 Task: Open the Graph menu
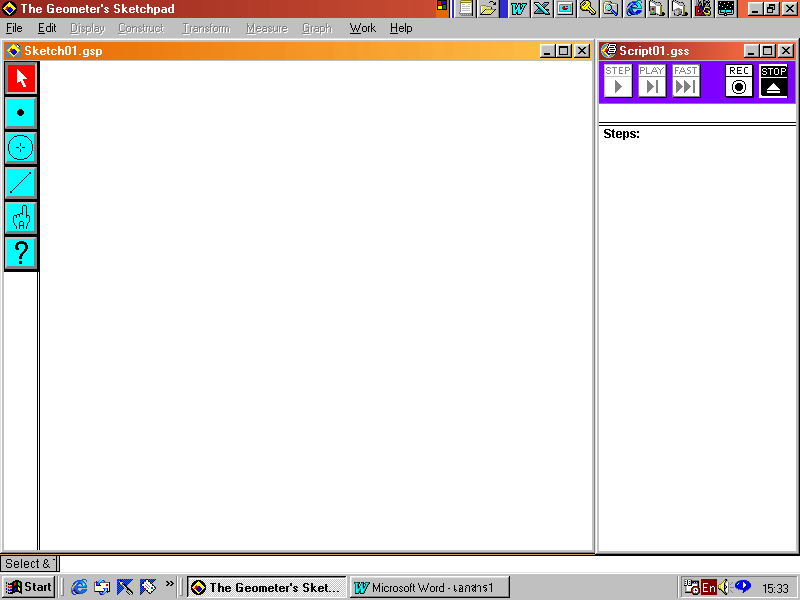click(x=317, y=28)
